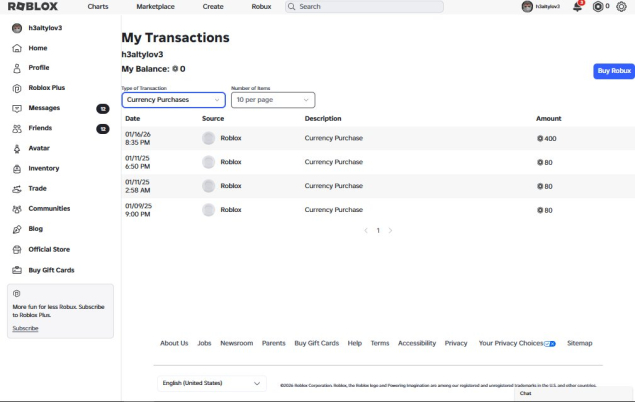This screenshot has height=402, width=635.
Task: Click Roblox source avatar for 01/16/26 row
Action: point(209,138)
